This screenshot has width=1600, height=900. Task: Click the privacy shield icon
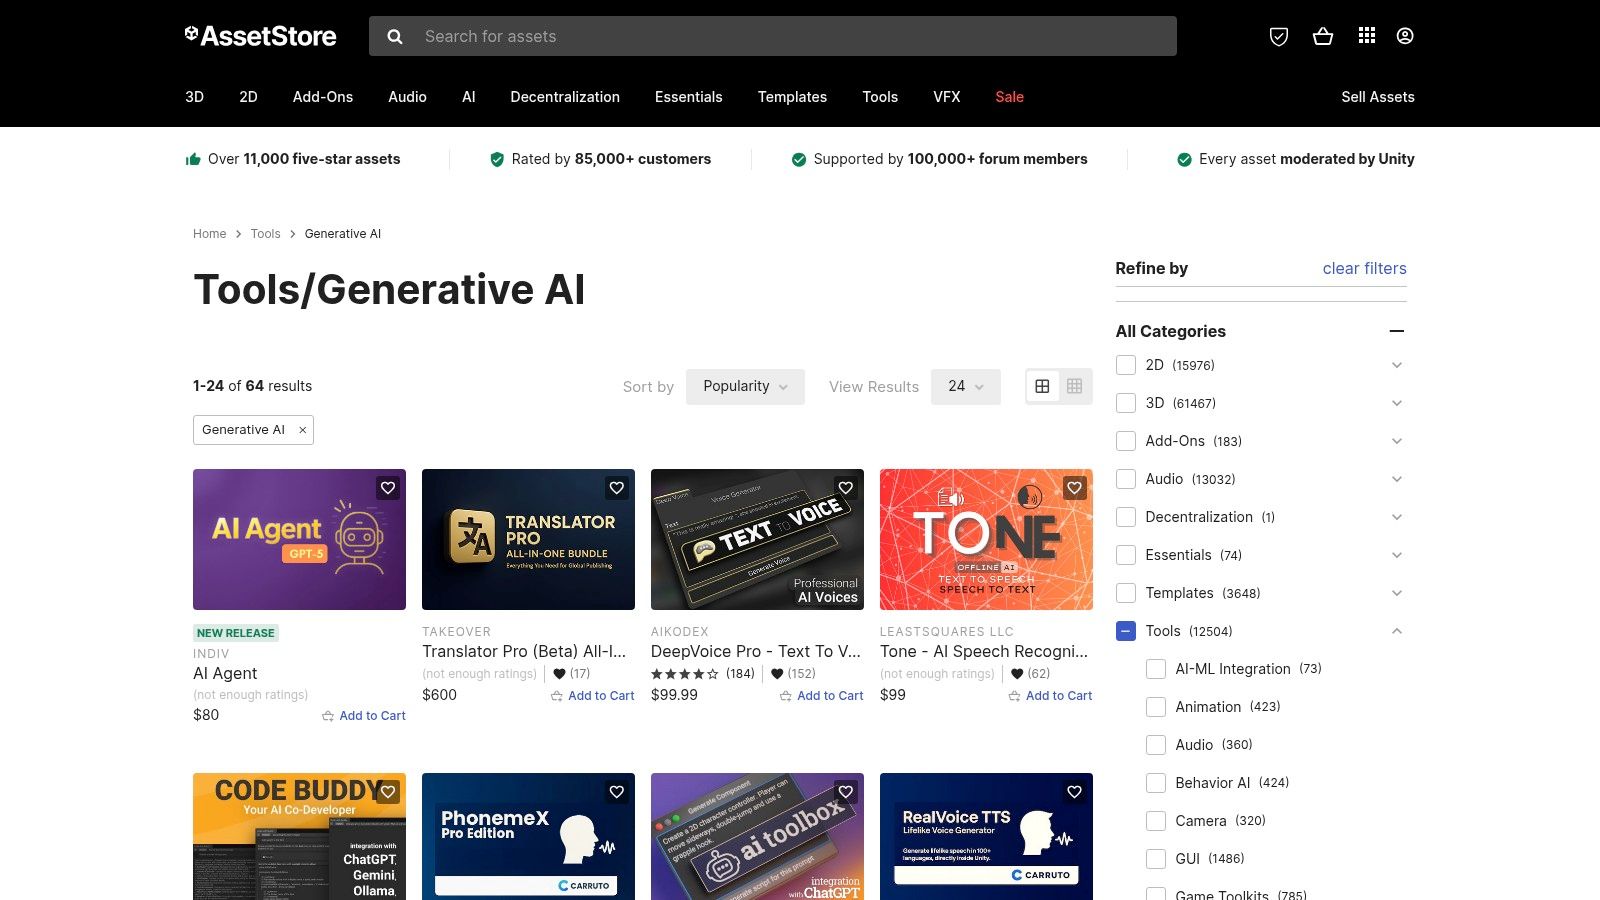1279,36
